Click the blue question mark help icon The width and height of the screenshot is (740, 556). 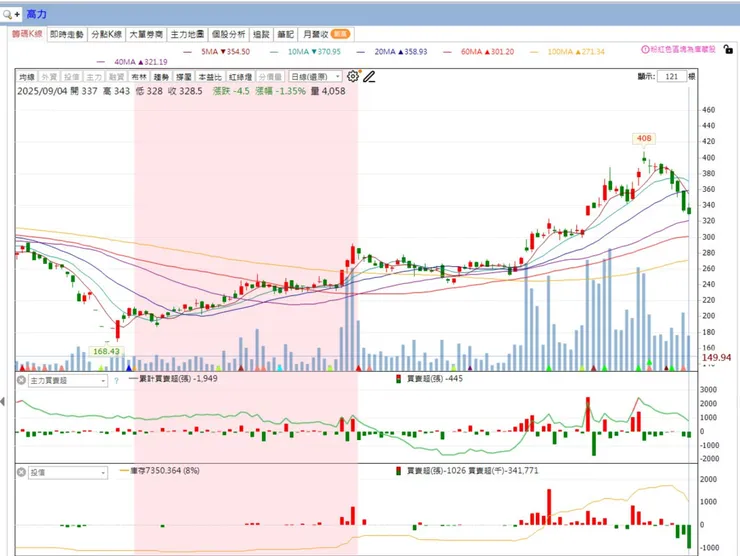tap(117, 380)
